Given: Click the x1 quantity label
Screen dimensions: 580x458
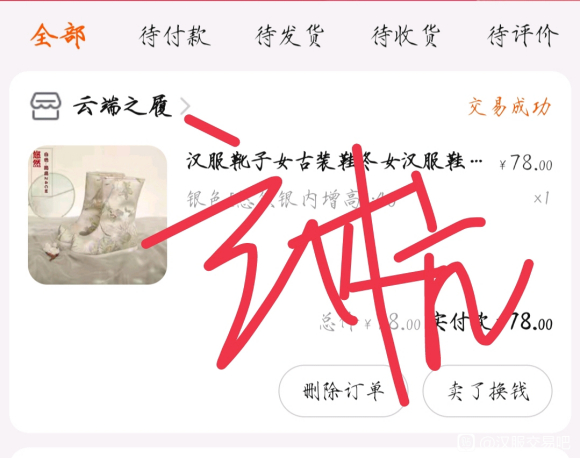Looking at the screenshot, I should (542, 199).
